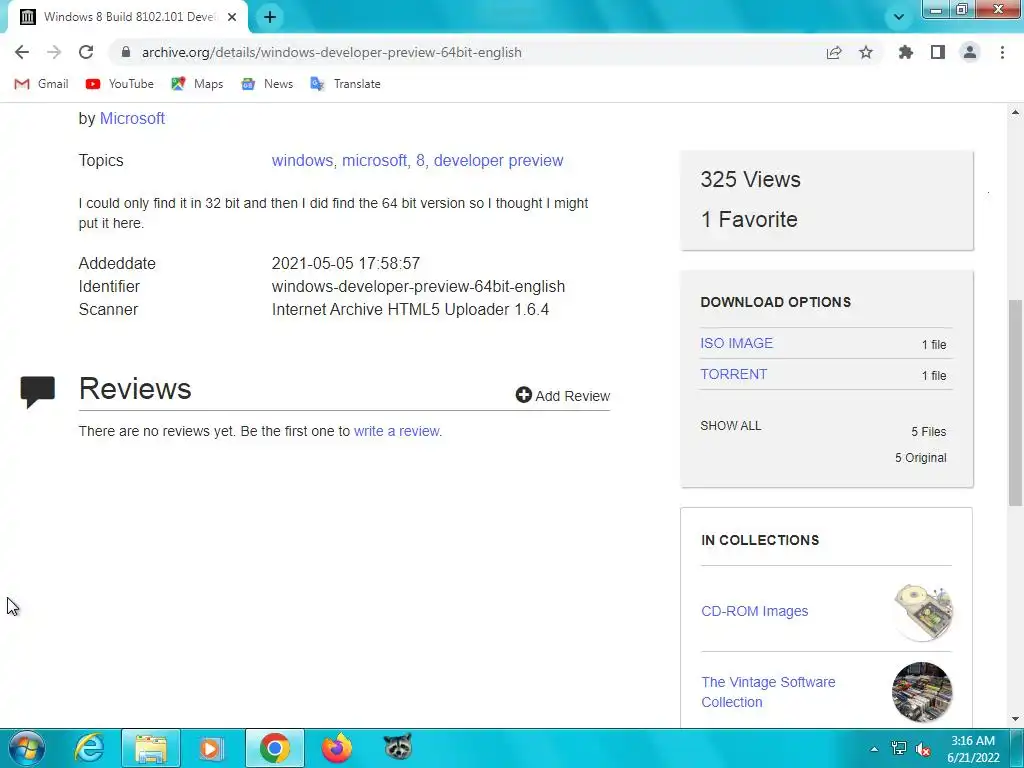Click '5 Original' files text

(x=920, y=458)
